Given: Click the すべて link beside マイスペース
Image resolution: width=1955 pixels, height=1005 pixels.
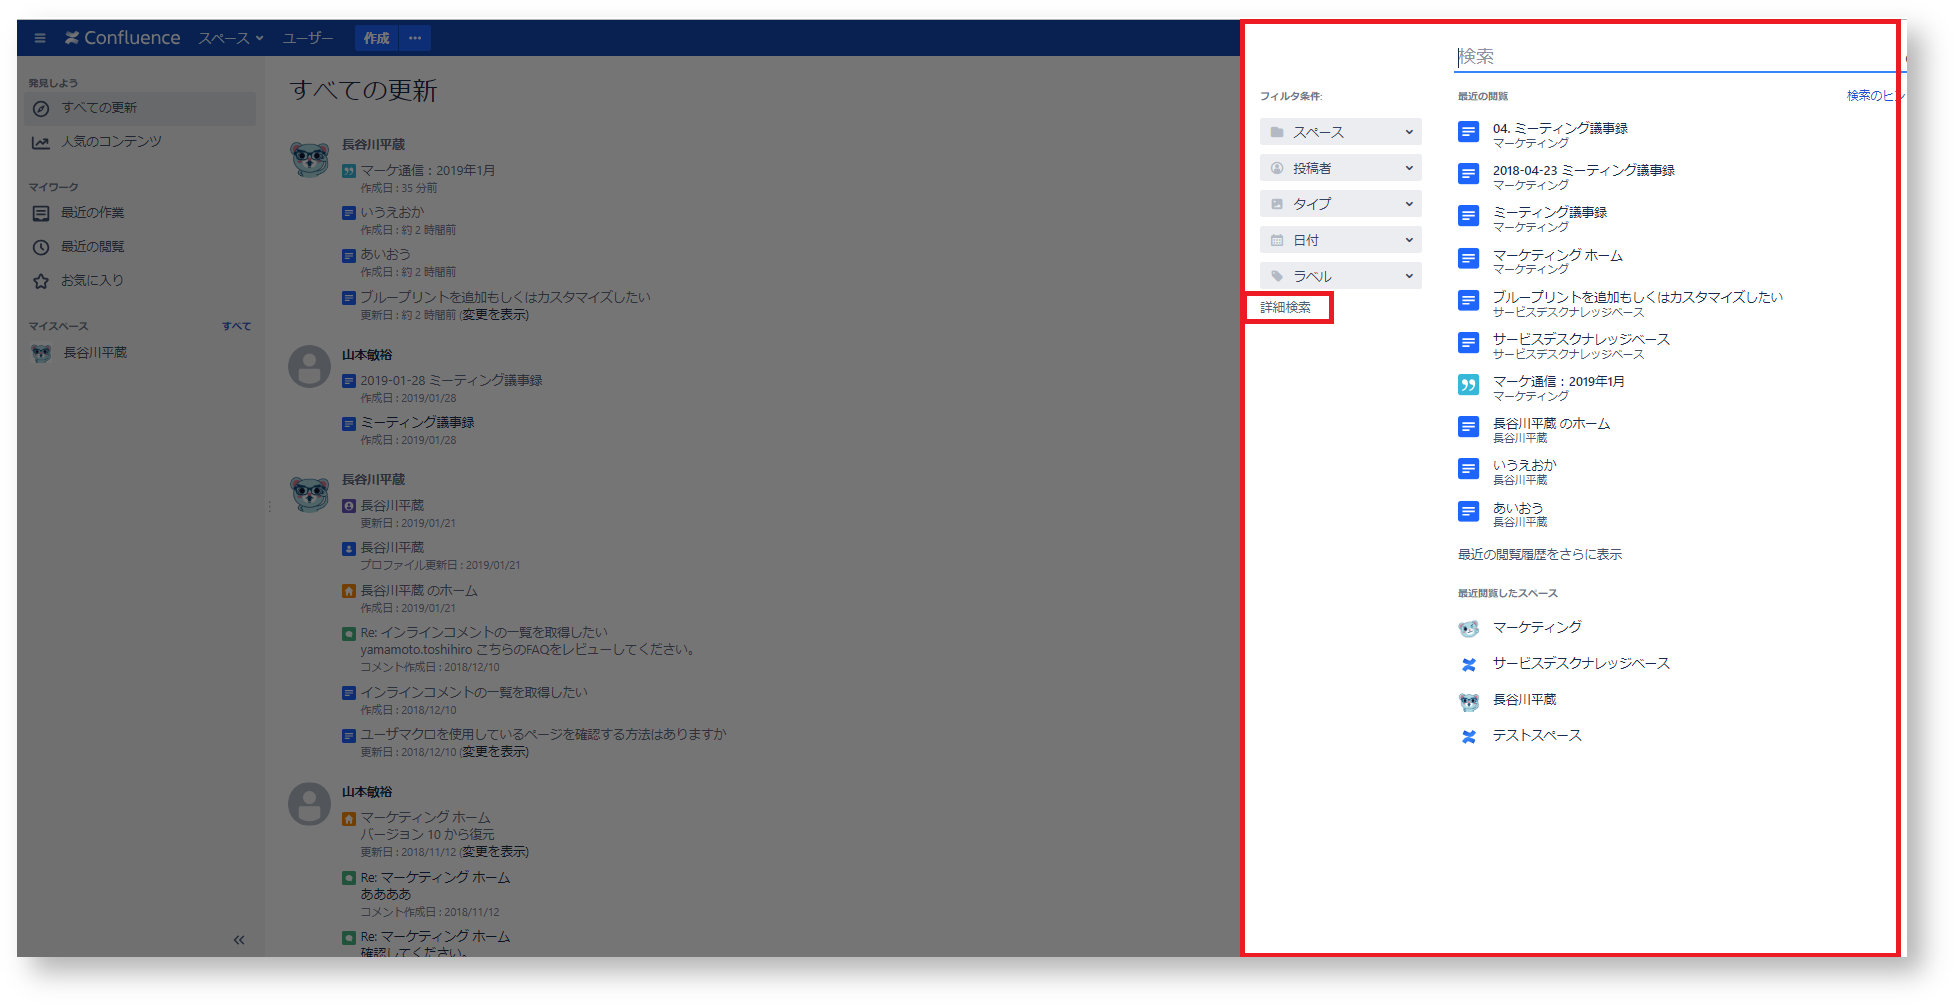Looking at the screenshot, I should point(237,326).
